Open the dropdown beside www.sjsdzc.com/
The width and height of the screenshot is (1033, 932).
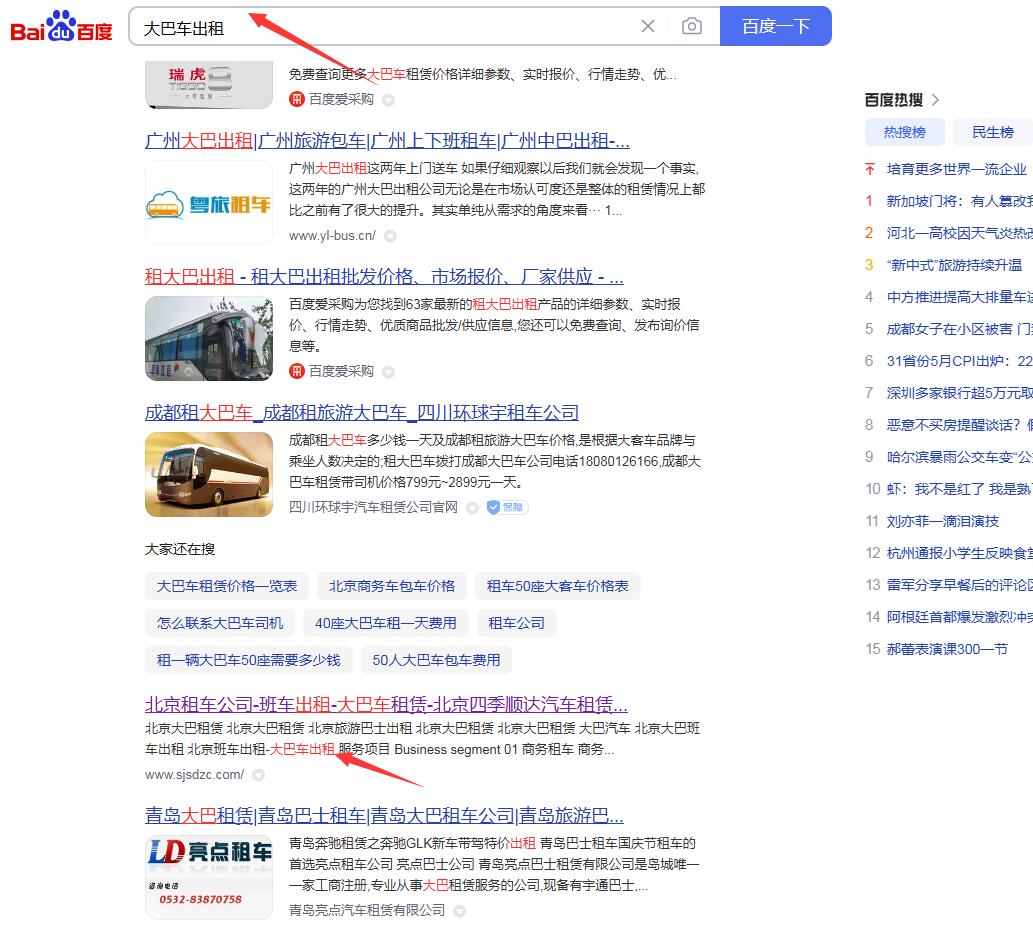259,775
